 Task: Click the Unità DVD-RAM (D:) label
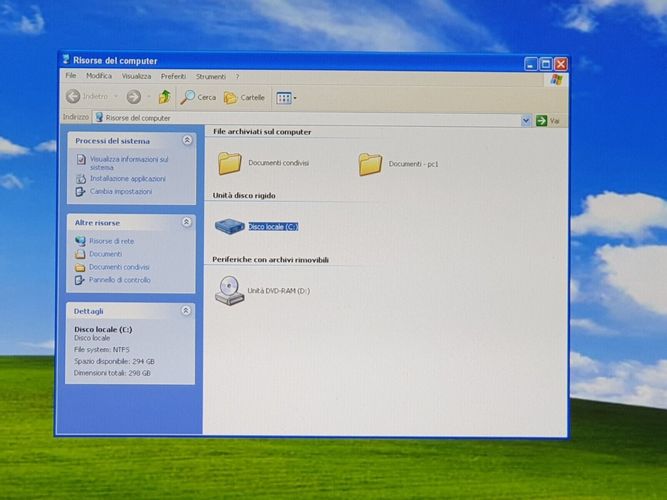279,291
